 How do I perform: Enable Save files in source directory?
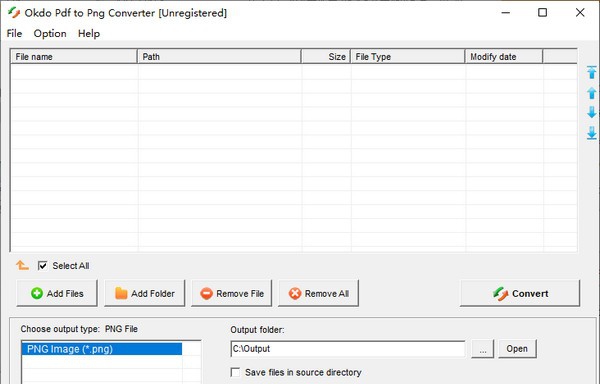click(x=235, y=372)
